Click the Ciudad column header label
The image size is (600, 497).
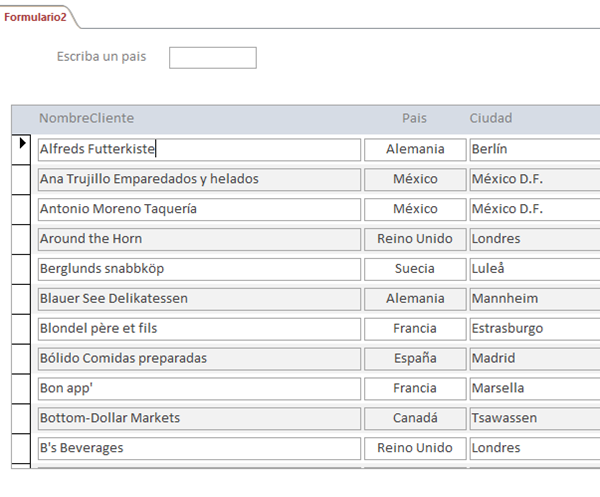pyautogui.click(x=491, y=118)
